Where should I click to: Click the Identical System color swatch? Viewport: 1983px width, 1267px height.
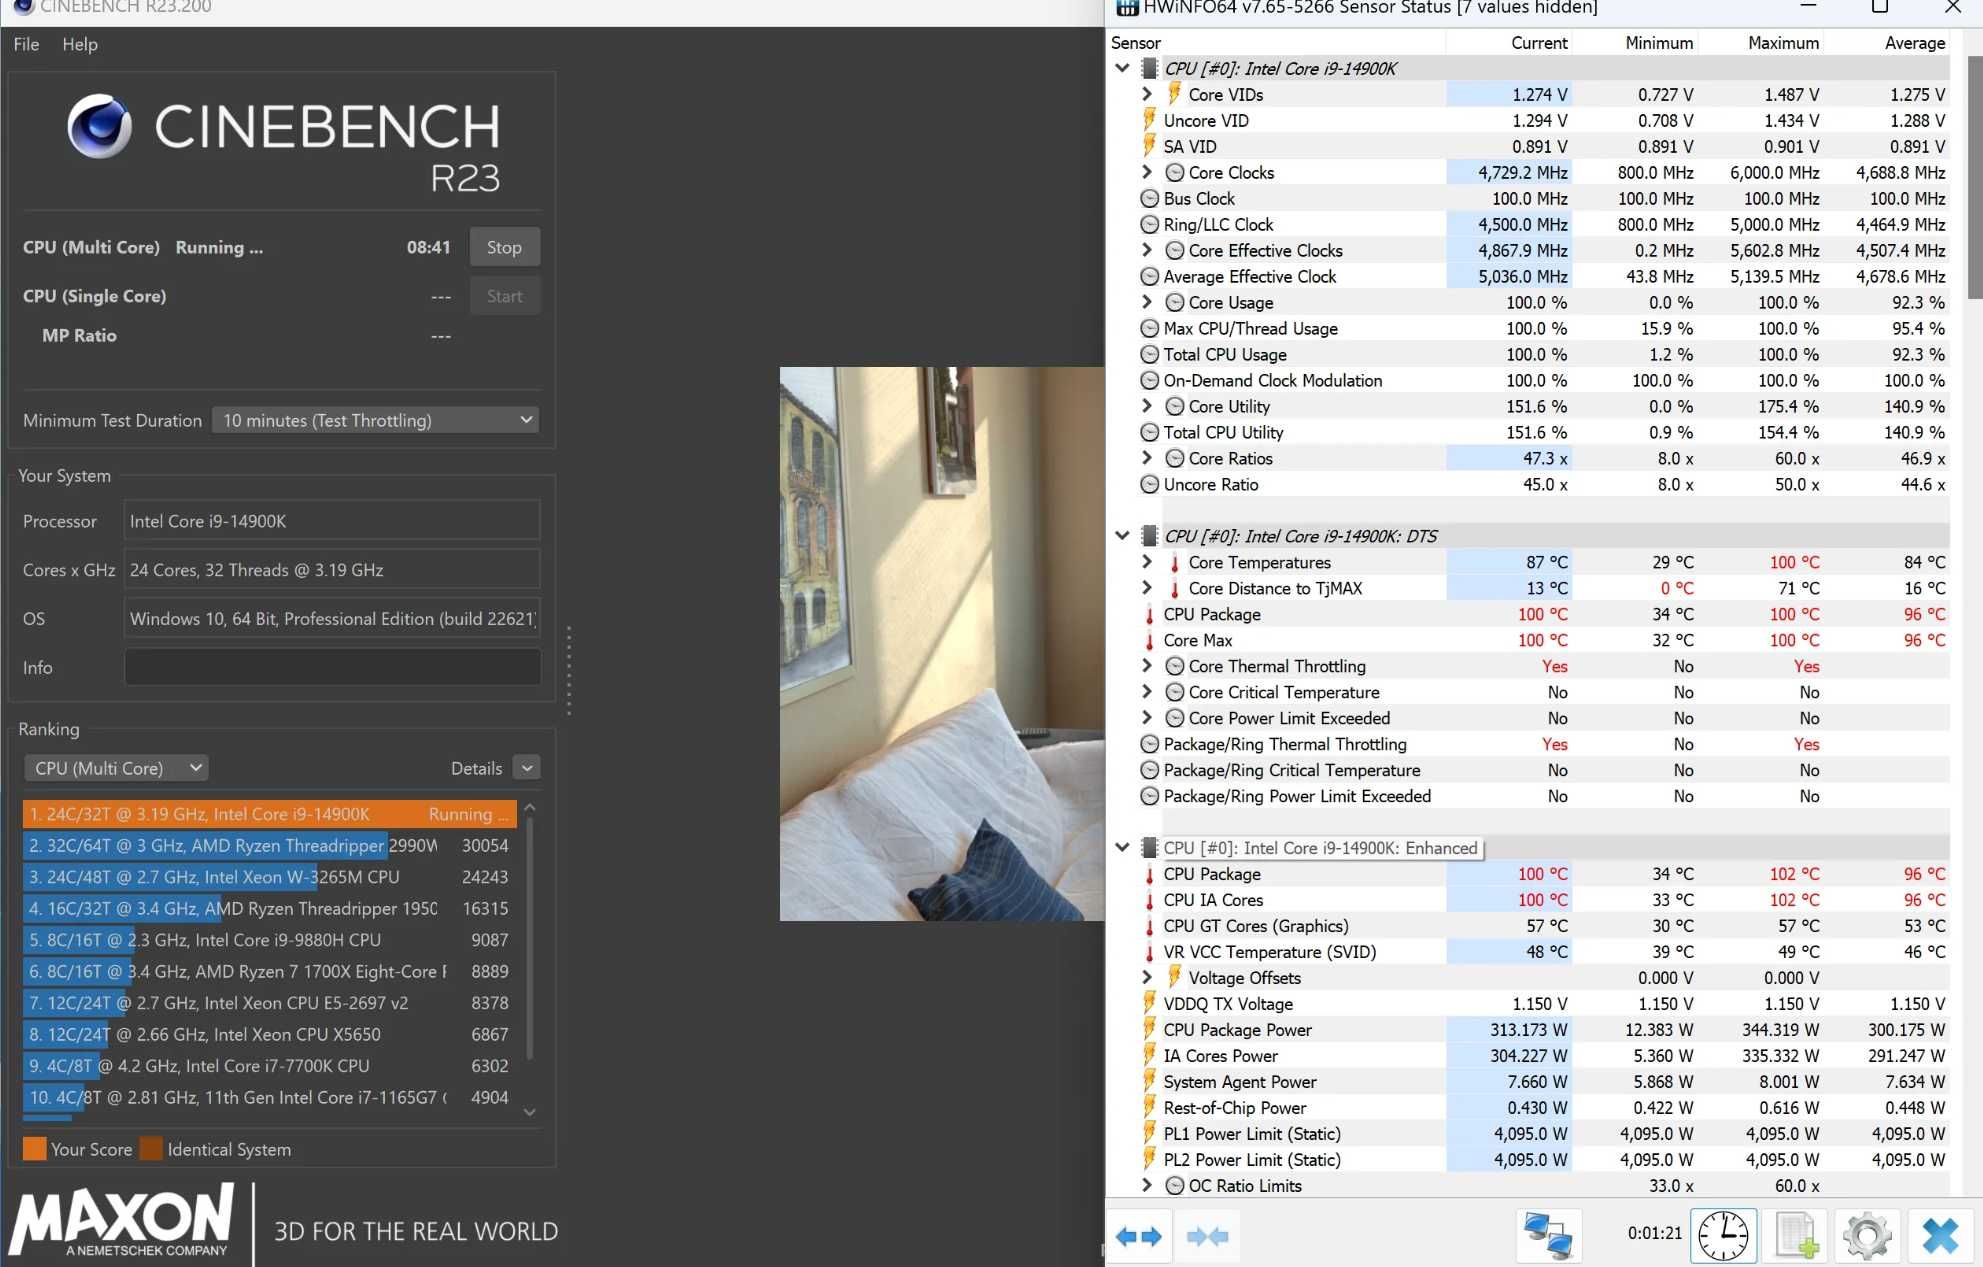coord(152,1149)
